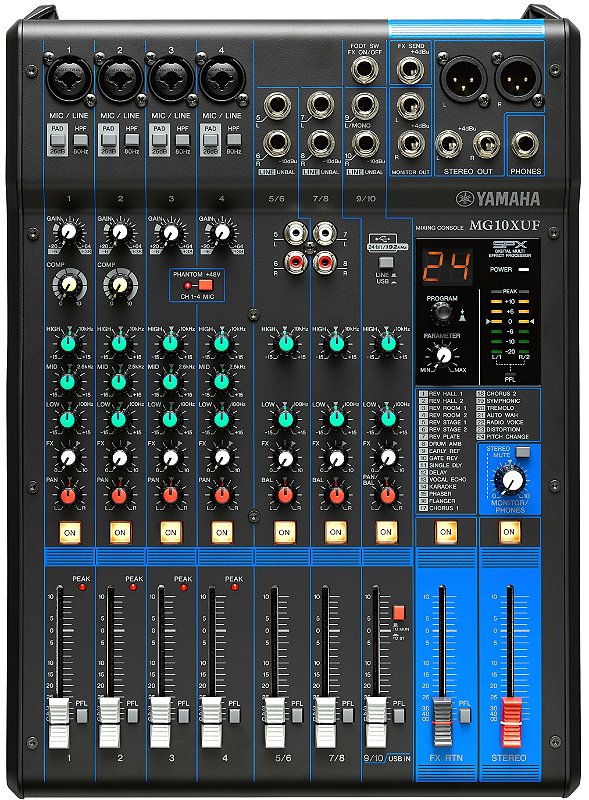This screenshot has width=589, height=800.
Task: Toggle the STEREO MUTE button
Action: (x=523, y=452)
